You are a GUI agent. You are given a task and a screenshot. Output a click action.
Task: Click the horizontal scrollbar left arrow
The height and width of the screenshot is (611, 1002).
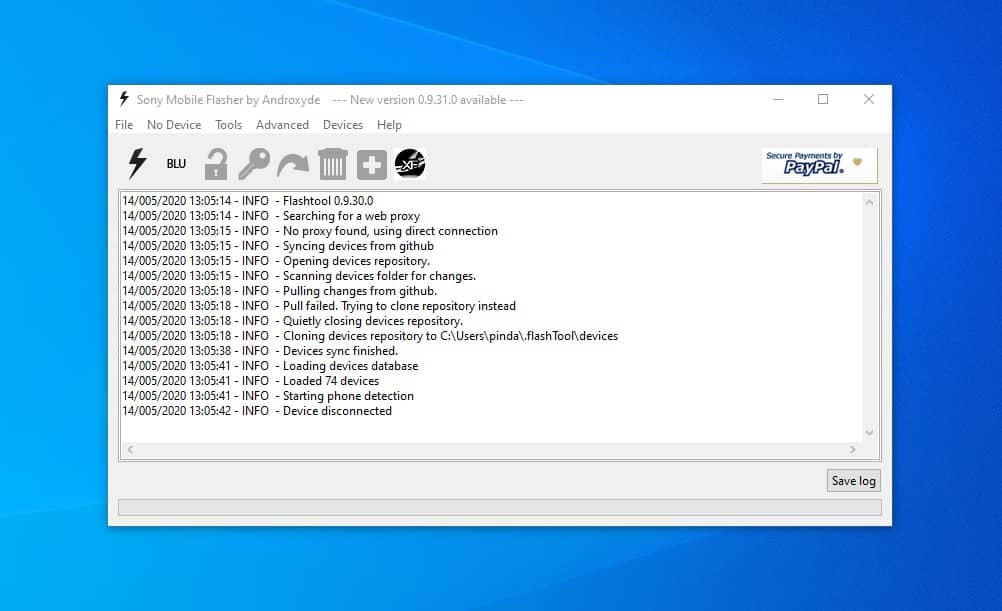click(130, 450)
